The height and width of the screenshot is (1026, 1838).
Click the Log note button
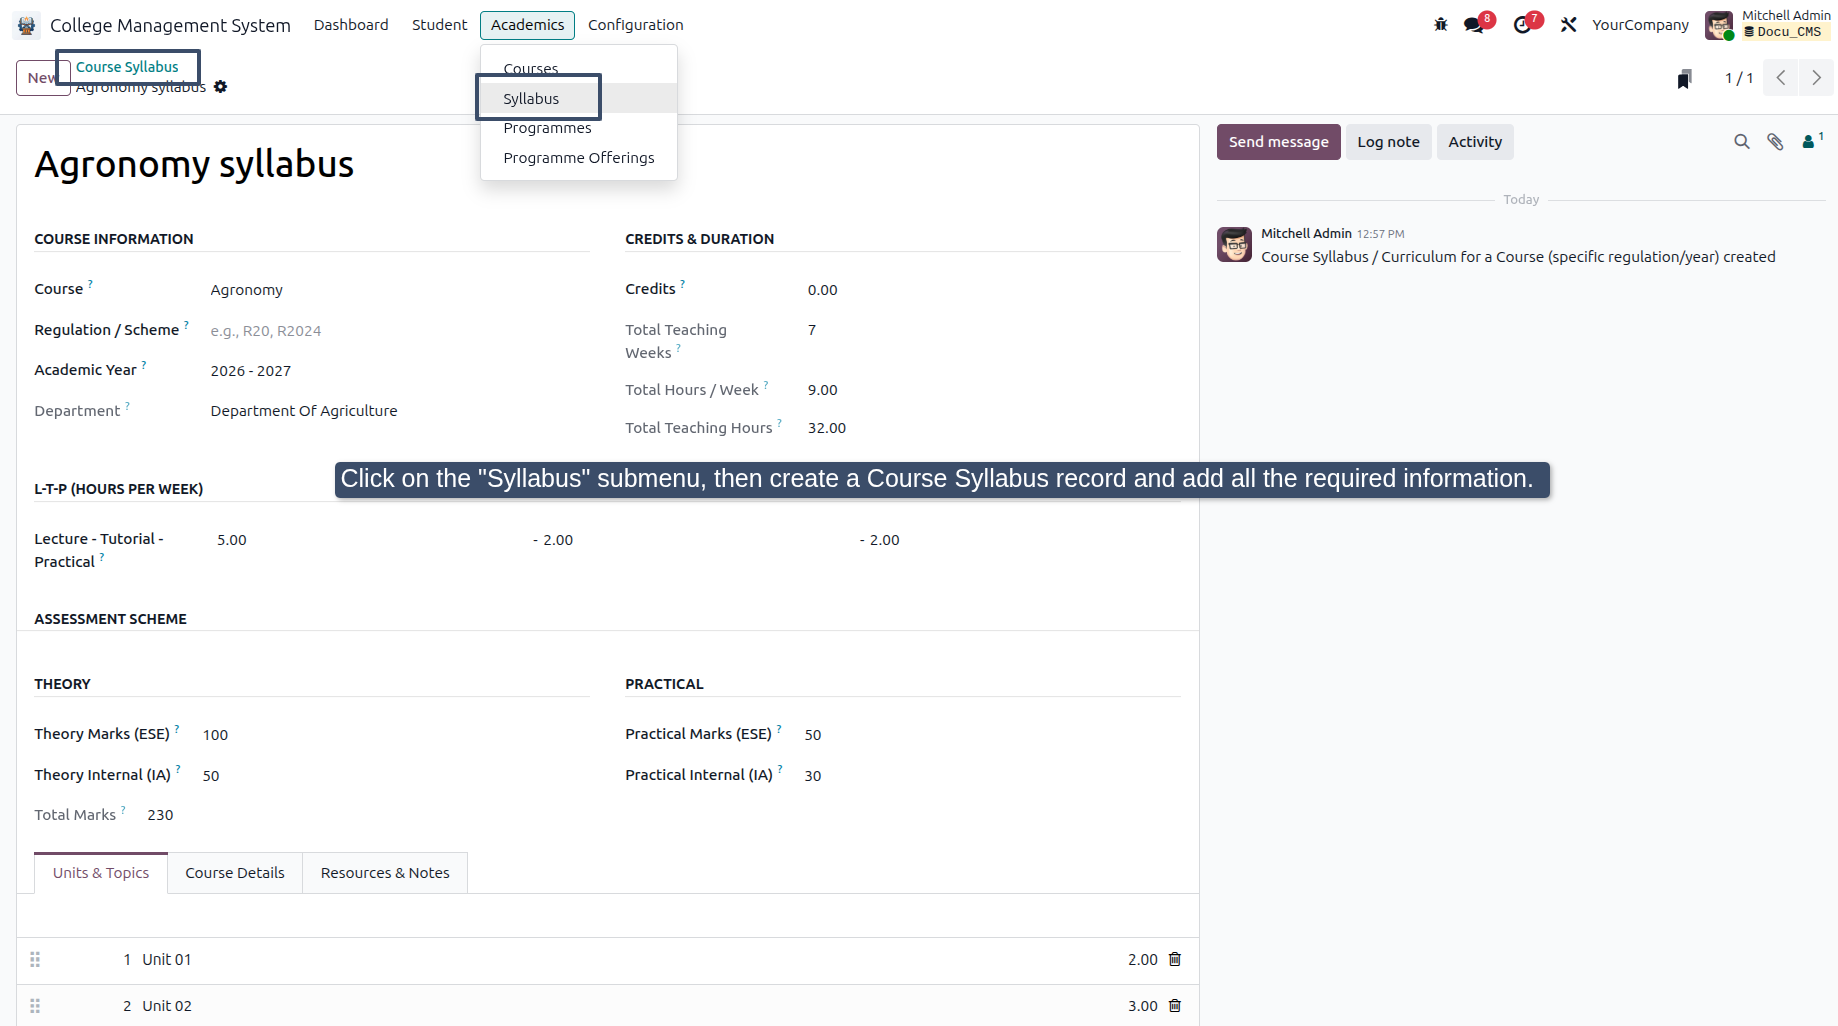[x=1388, y=142]
